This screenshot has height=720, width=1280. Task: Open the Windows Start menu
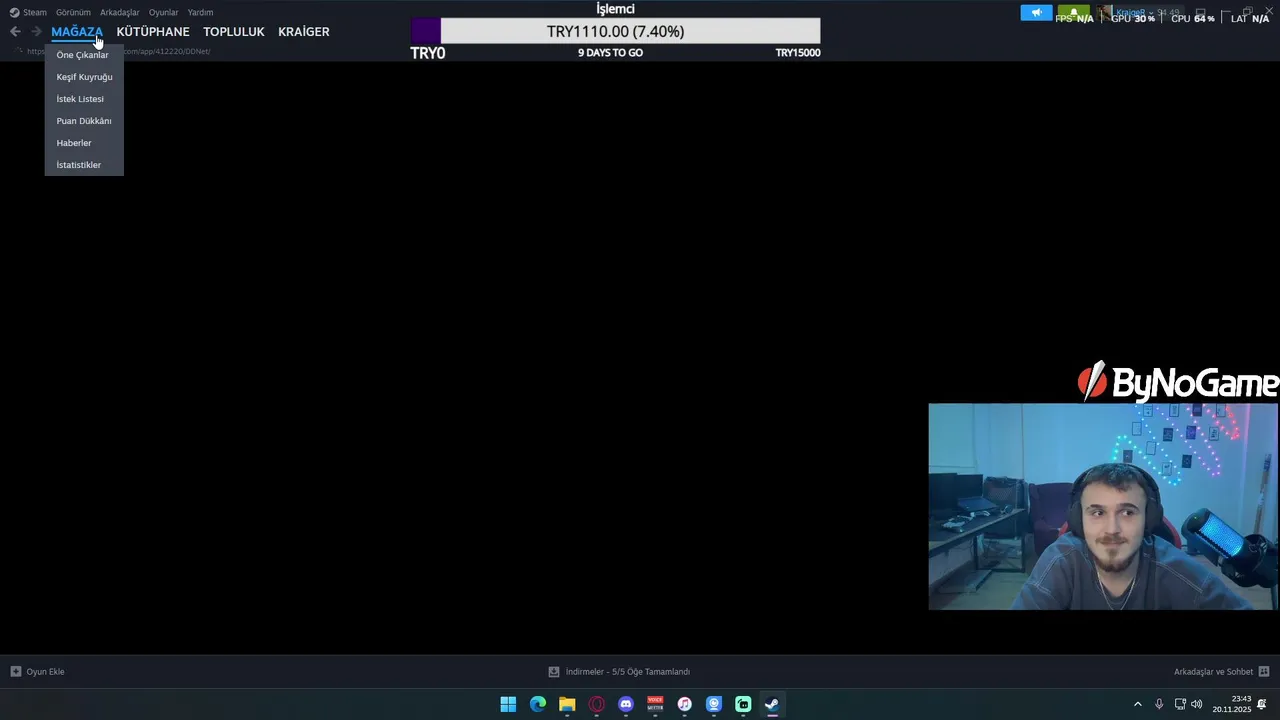point(508,704)
